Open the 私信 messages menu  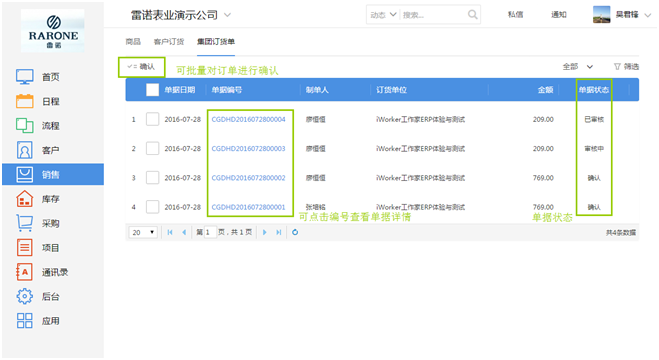(x=515, y=15)
